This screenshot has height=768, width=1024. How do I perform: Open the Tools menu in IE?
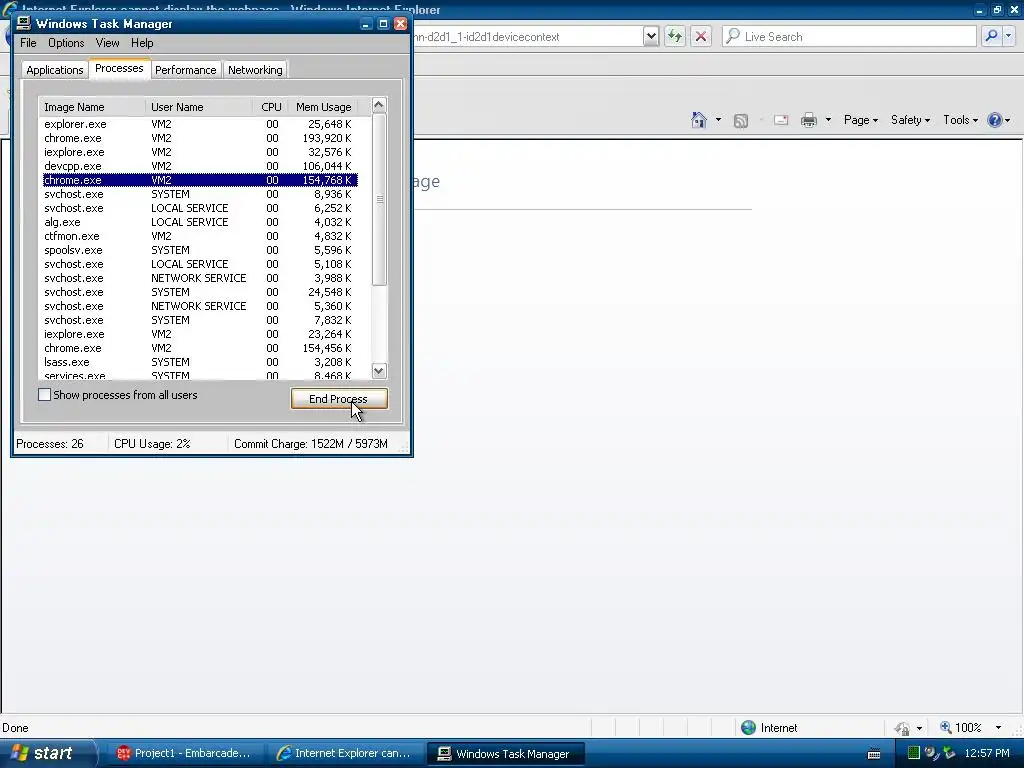(960, 120)
